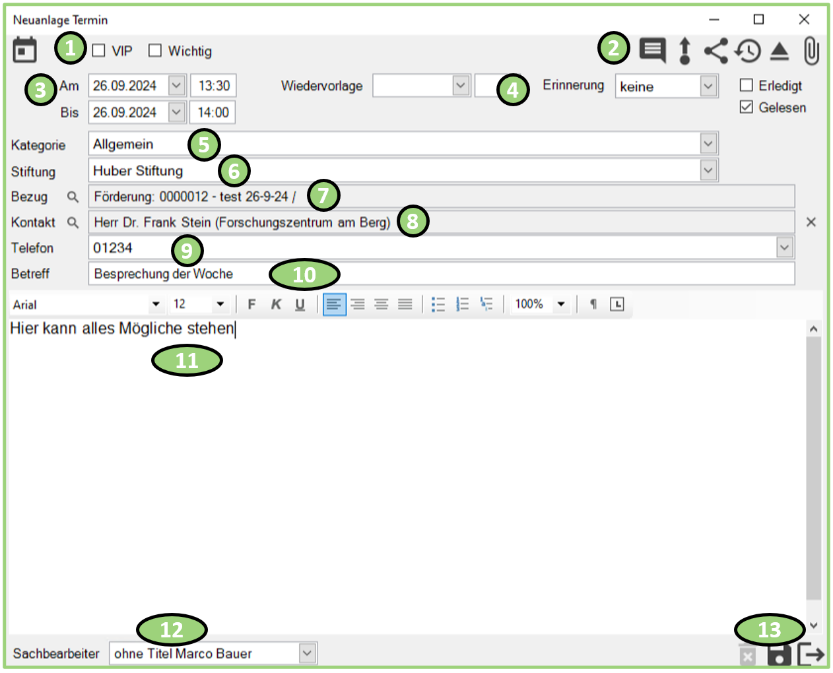This screenshot has height=673, width=833.
Task: Open the Erinnerung dropdown set to keine
Action: pyautogui.click(x=708, y=87)
